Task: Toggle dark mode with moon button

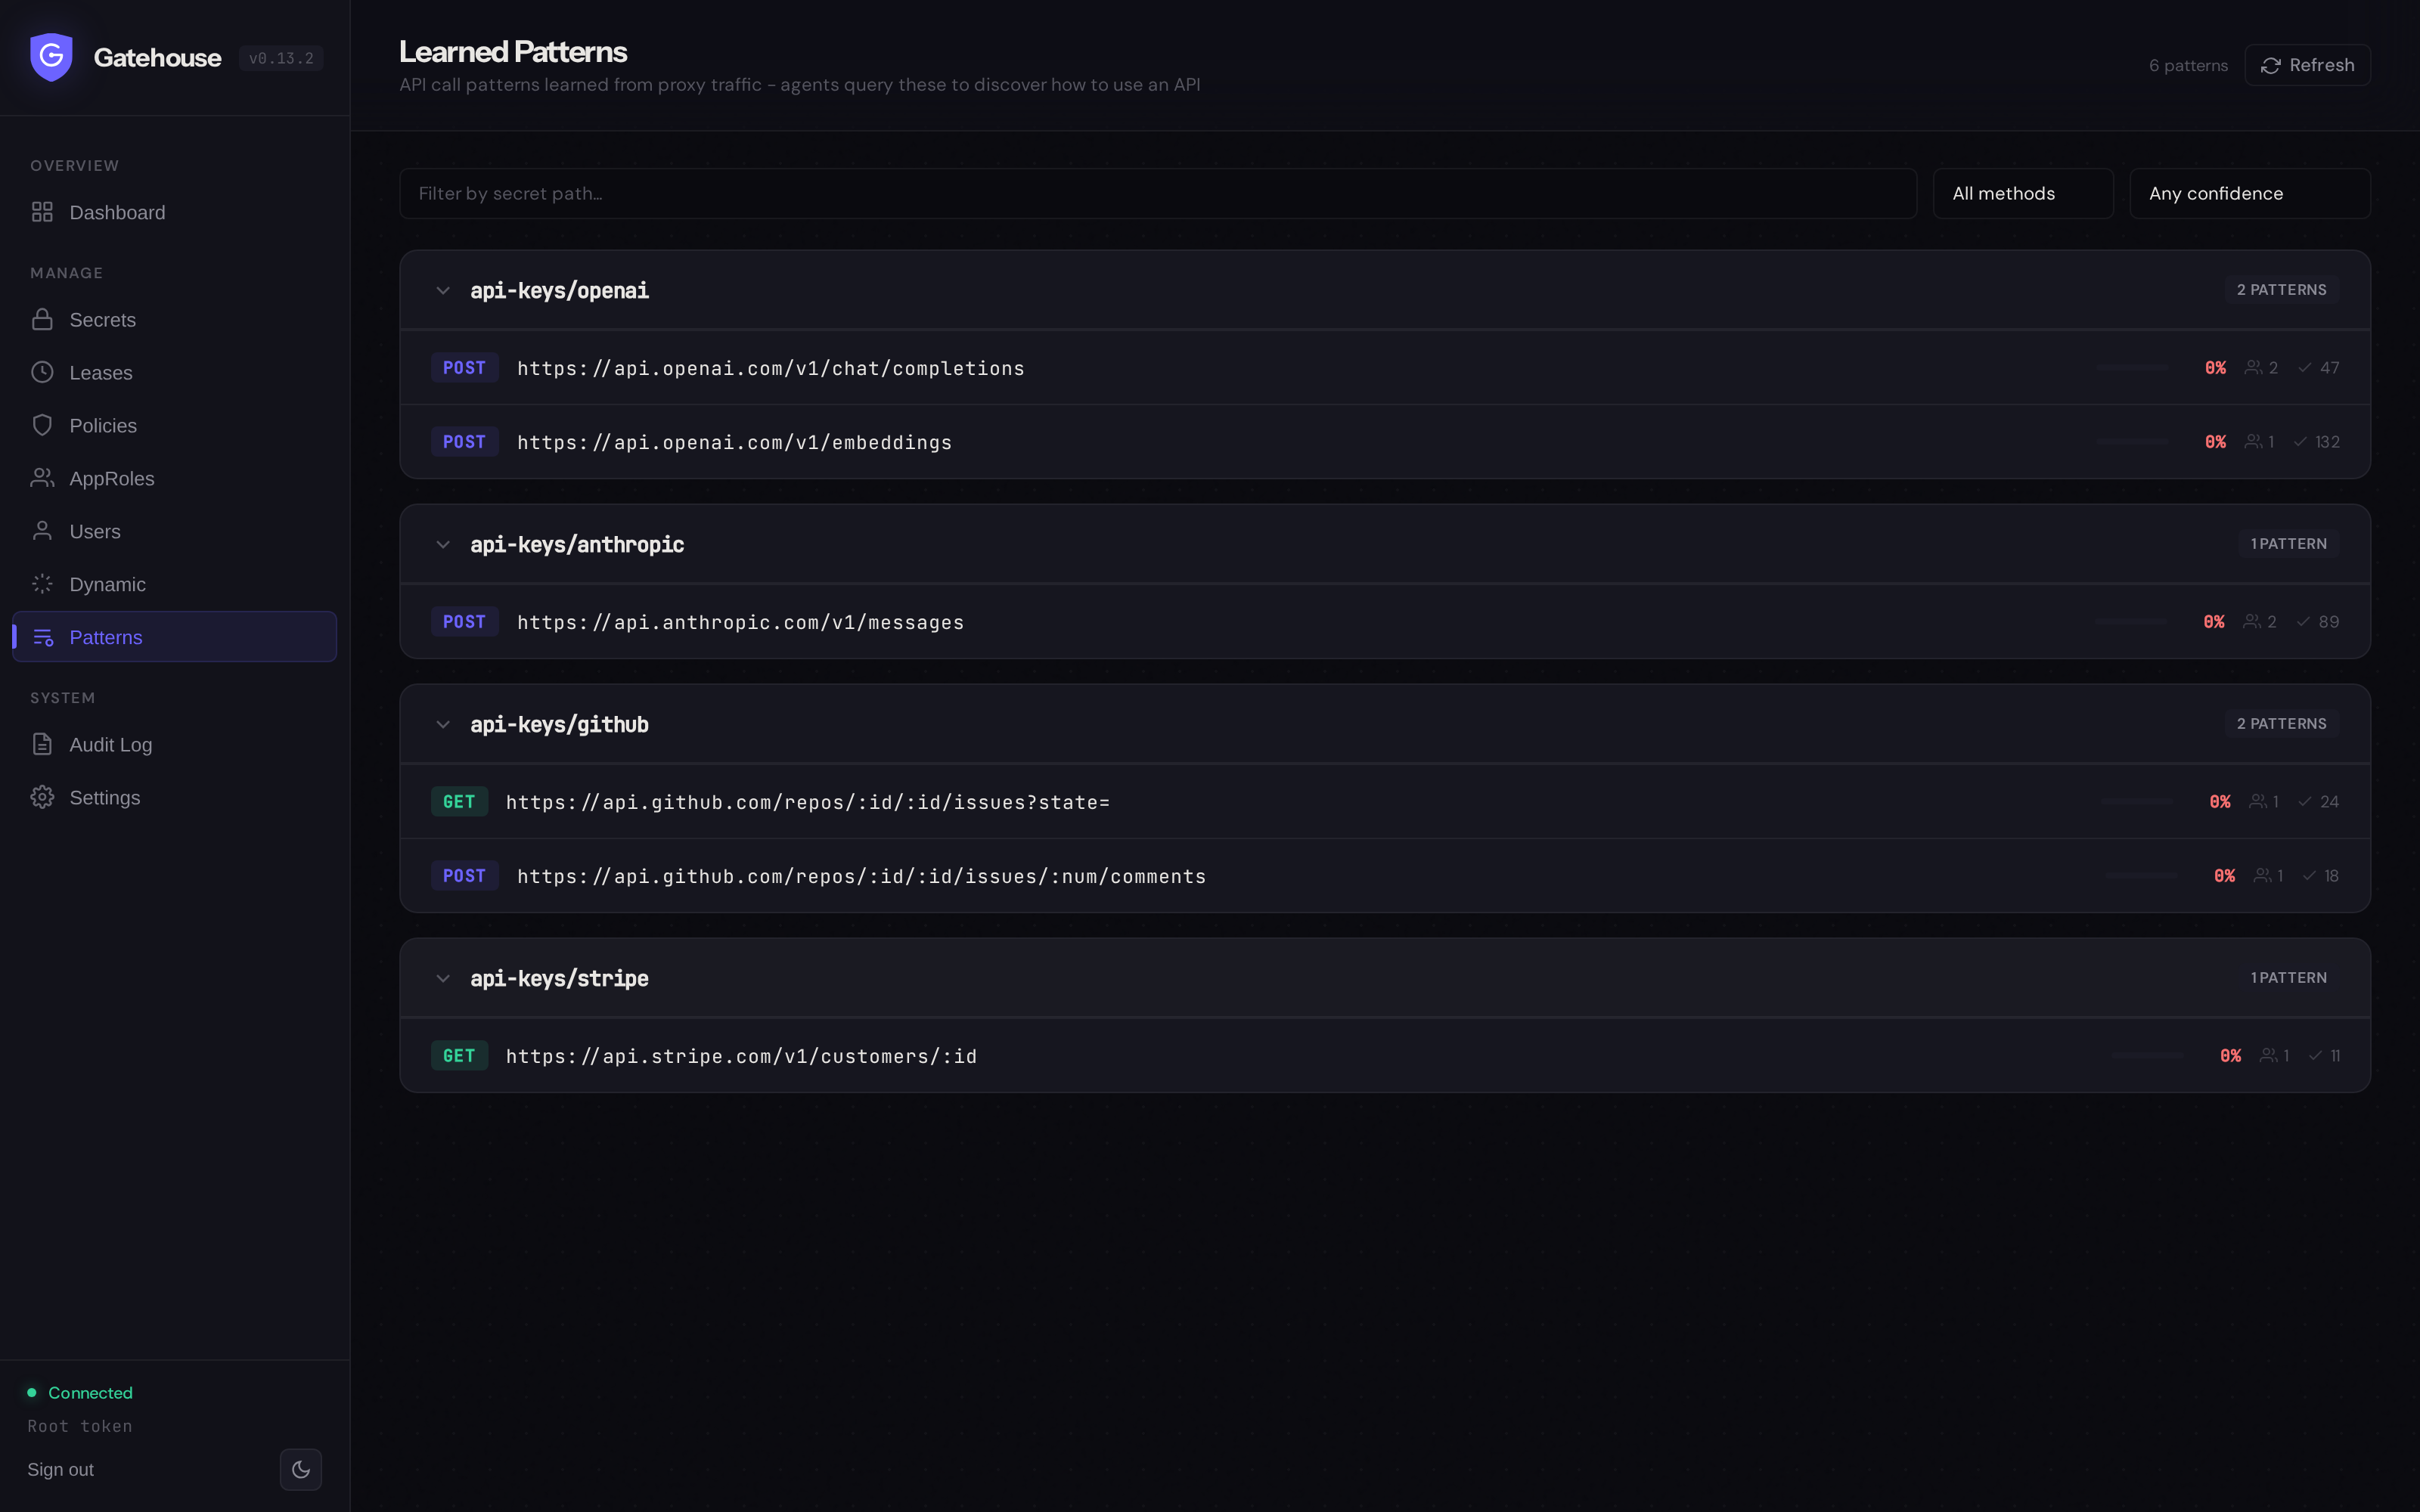Action: coord(301,1469)
